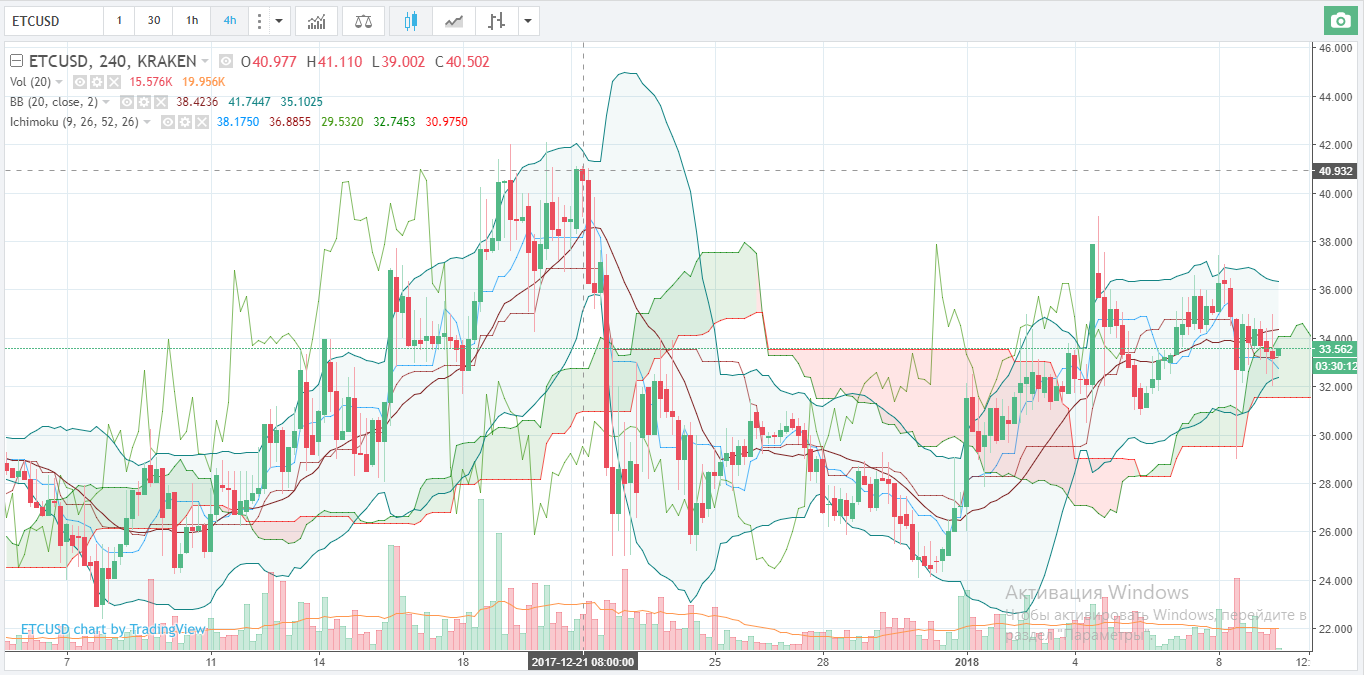
Task: Toggle visibility eye of Vol (20) indicator
Action: pyautogui.click(x=82, y=82)
